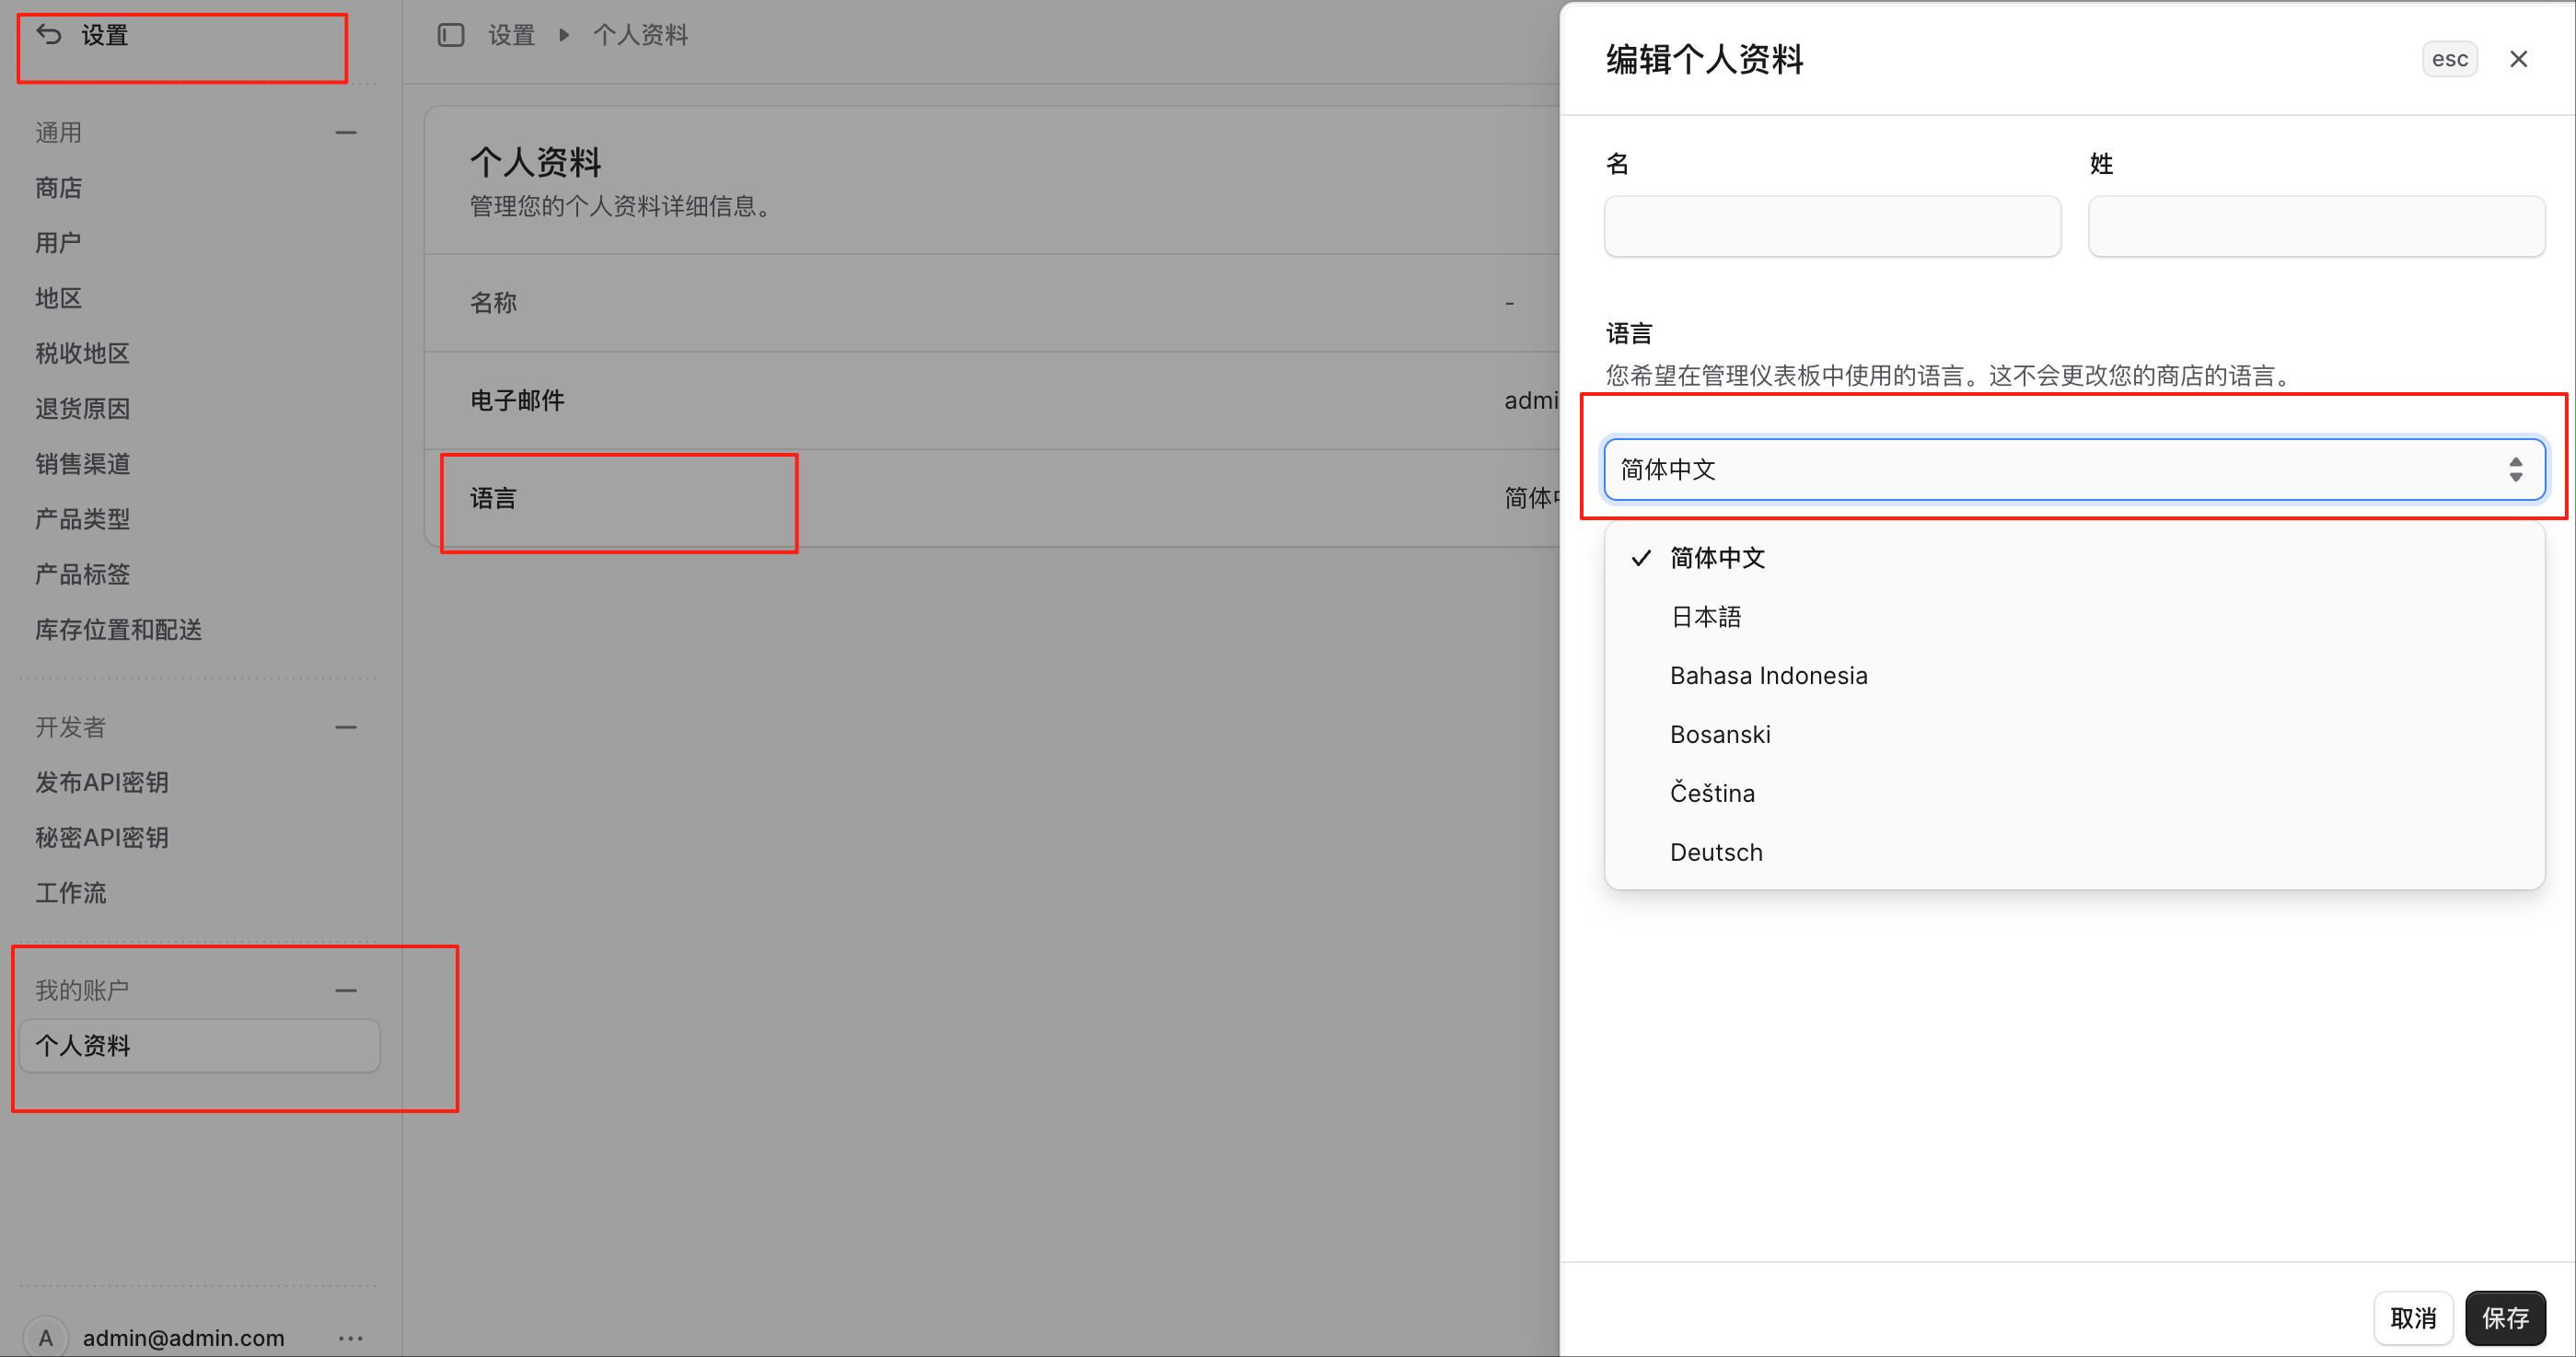
Task: Click 个人资料 in the breadcrumb
Action: [x=640, y=35]
